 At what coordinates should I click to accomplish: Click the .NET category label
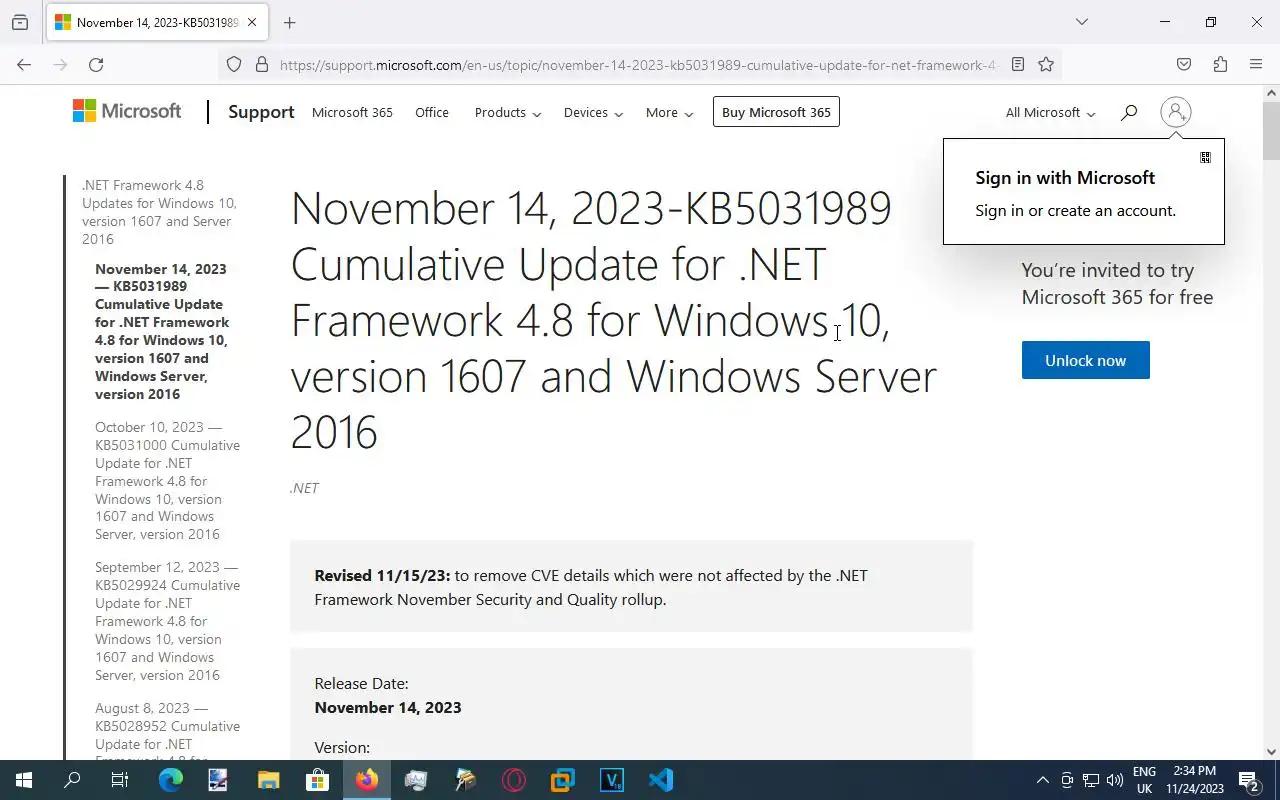[304, 488]
